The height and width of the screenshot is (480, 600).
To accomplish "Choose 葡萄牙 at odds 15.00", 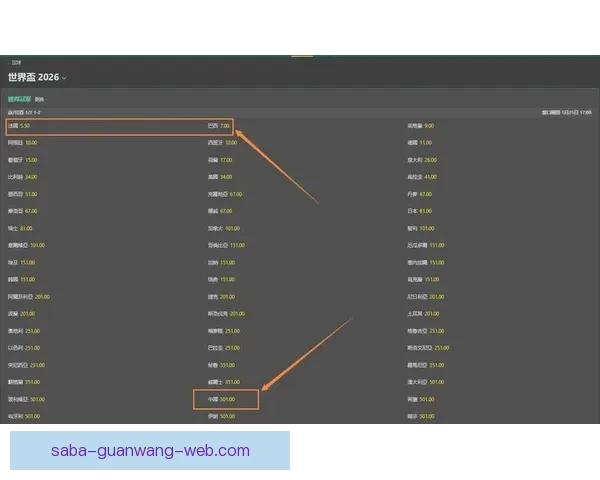I will click(23, 160).
